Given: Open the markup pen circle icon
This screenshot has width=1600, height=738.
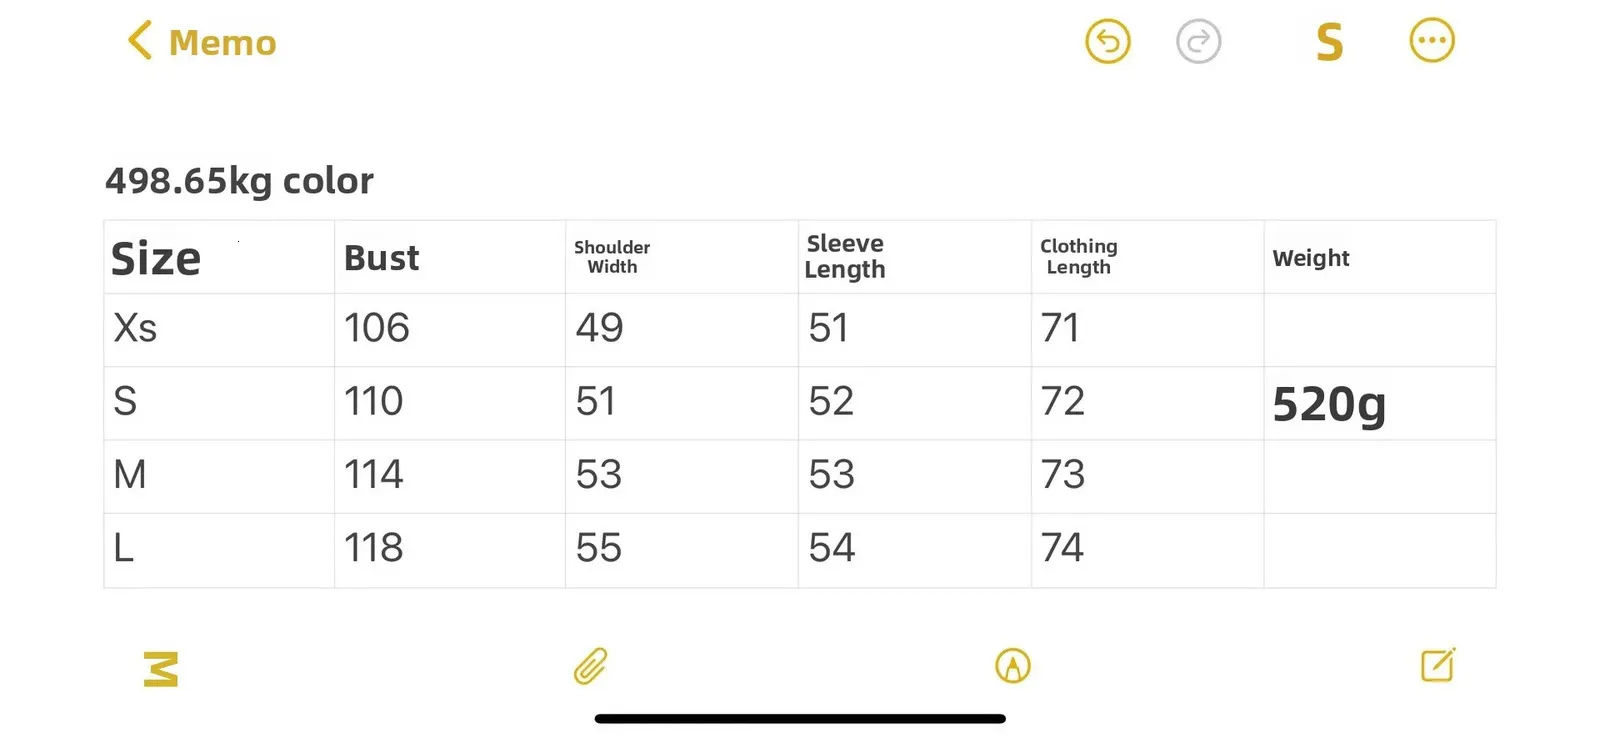Looking at the screenshot, I should 1013,666.
